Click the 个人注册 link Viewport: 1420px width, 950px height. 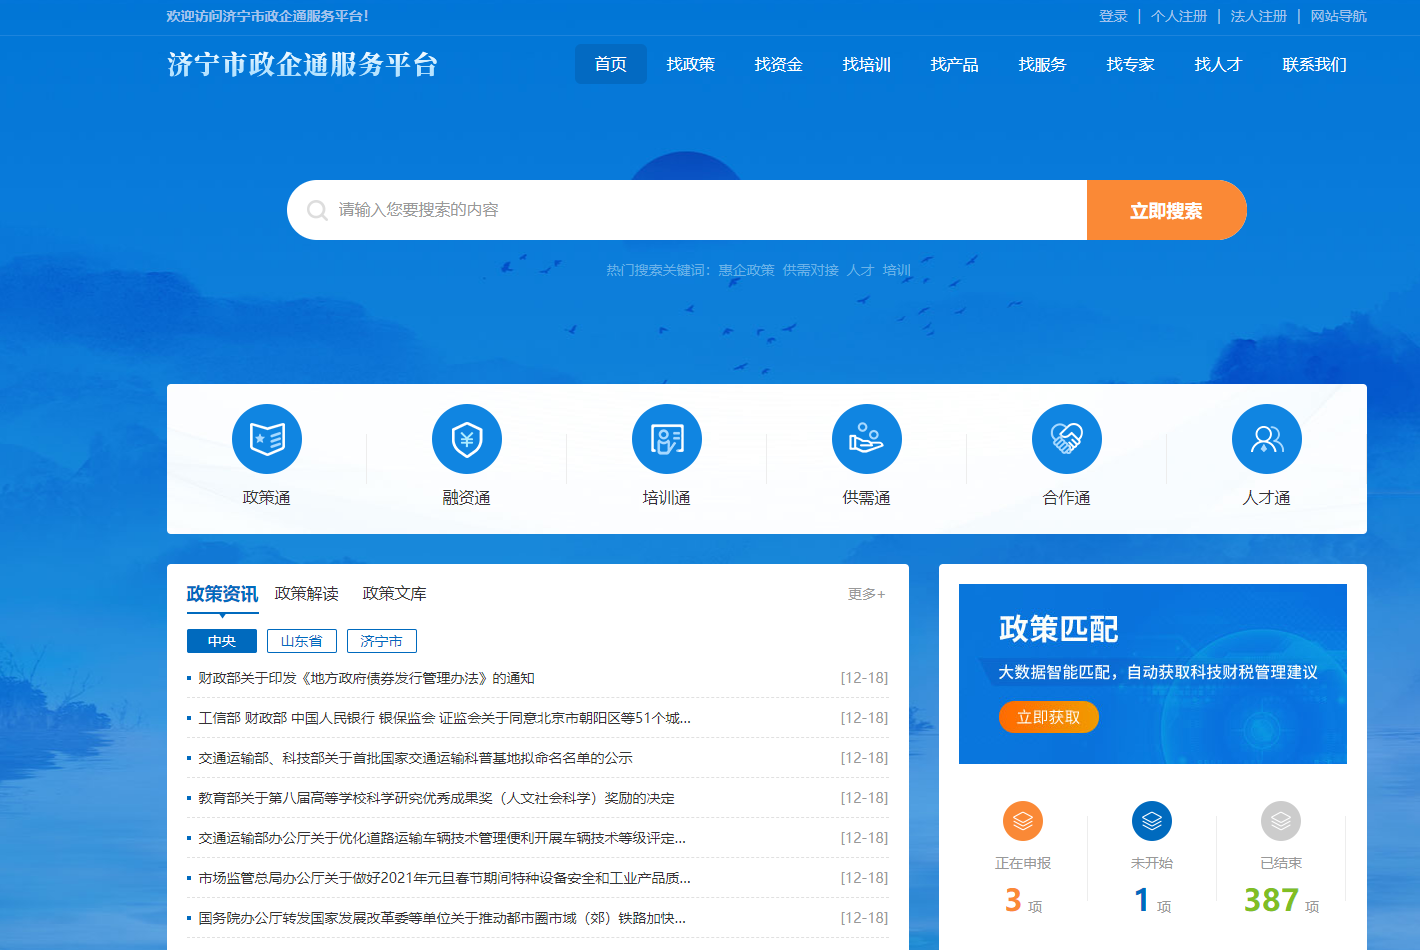[x=1179, y=16]
